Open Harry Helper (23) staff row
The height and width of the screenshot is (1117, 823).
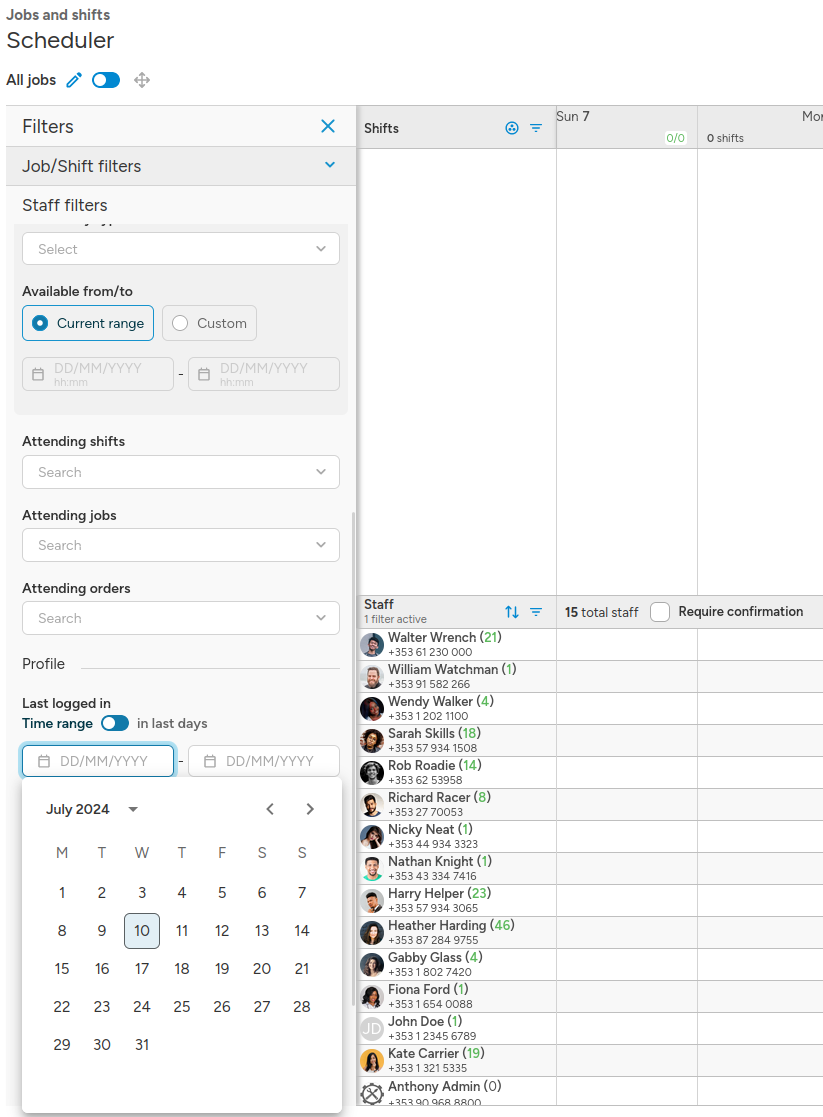click(456, 900)
